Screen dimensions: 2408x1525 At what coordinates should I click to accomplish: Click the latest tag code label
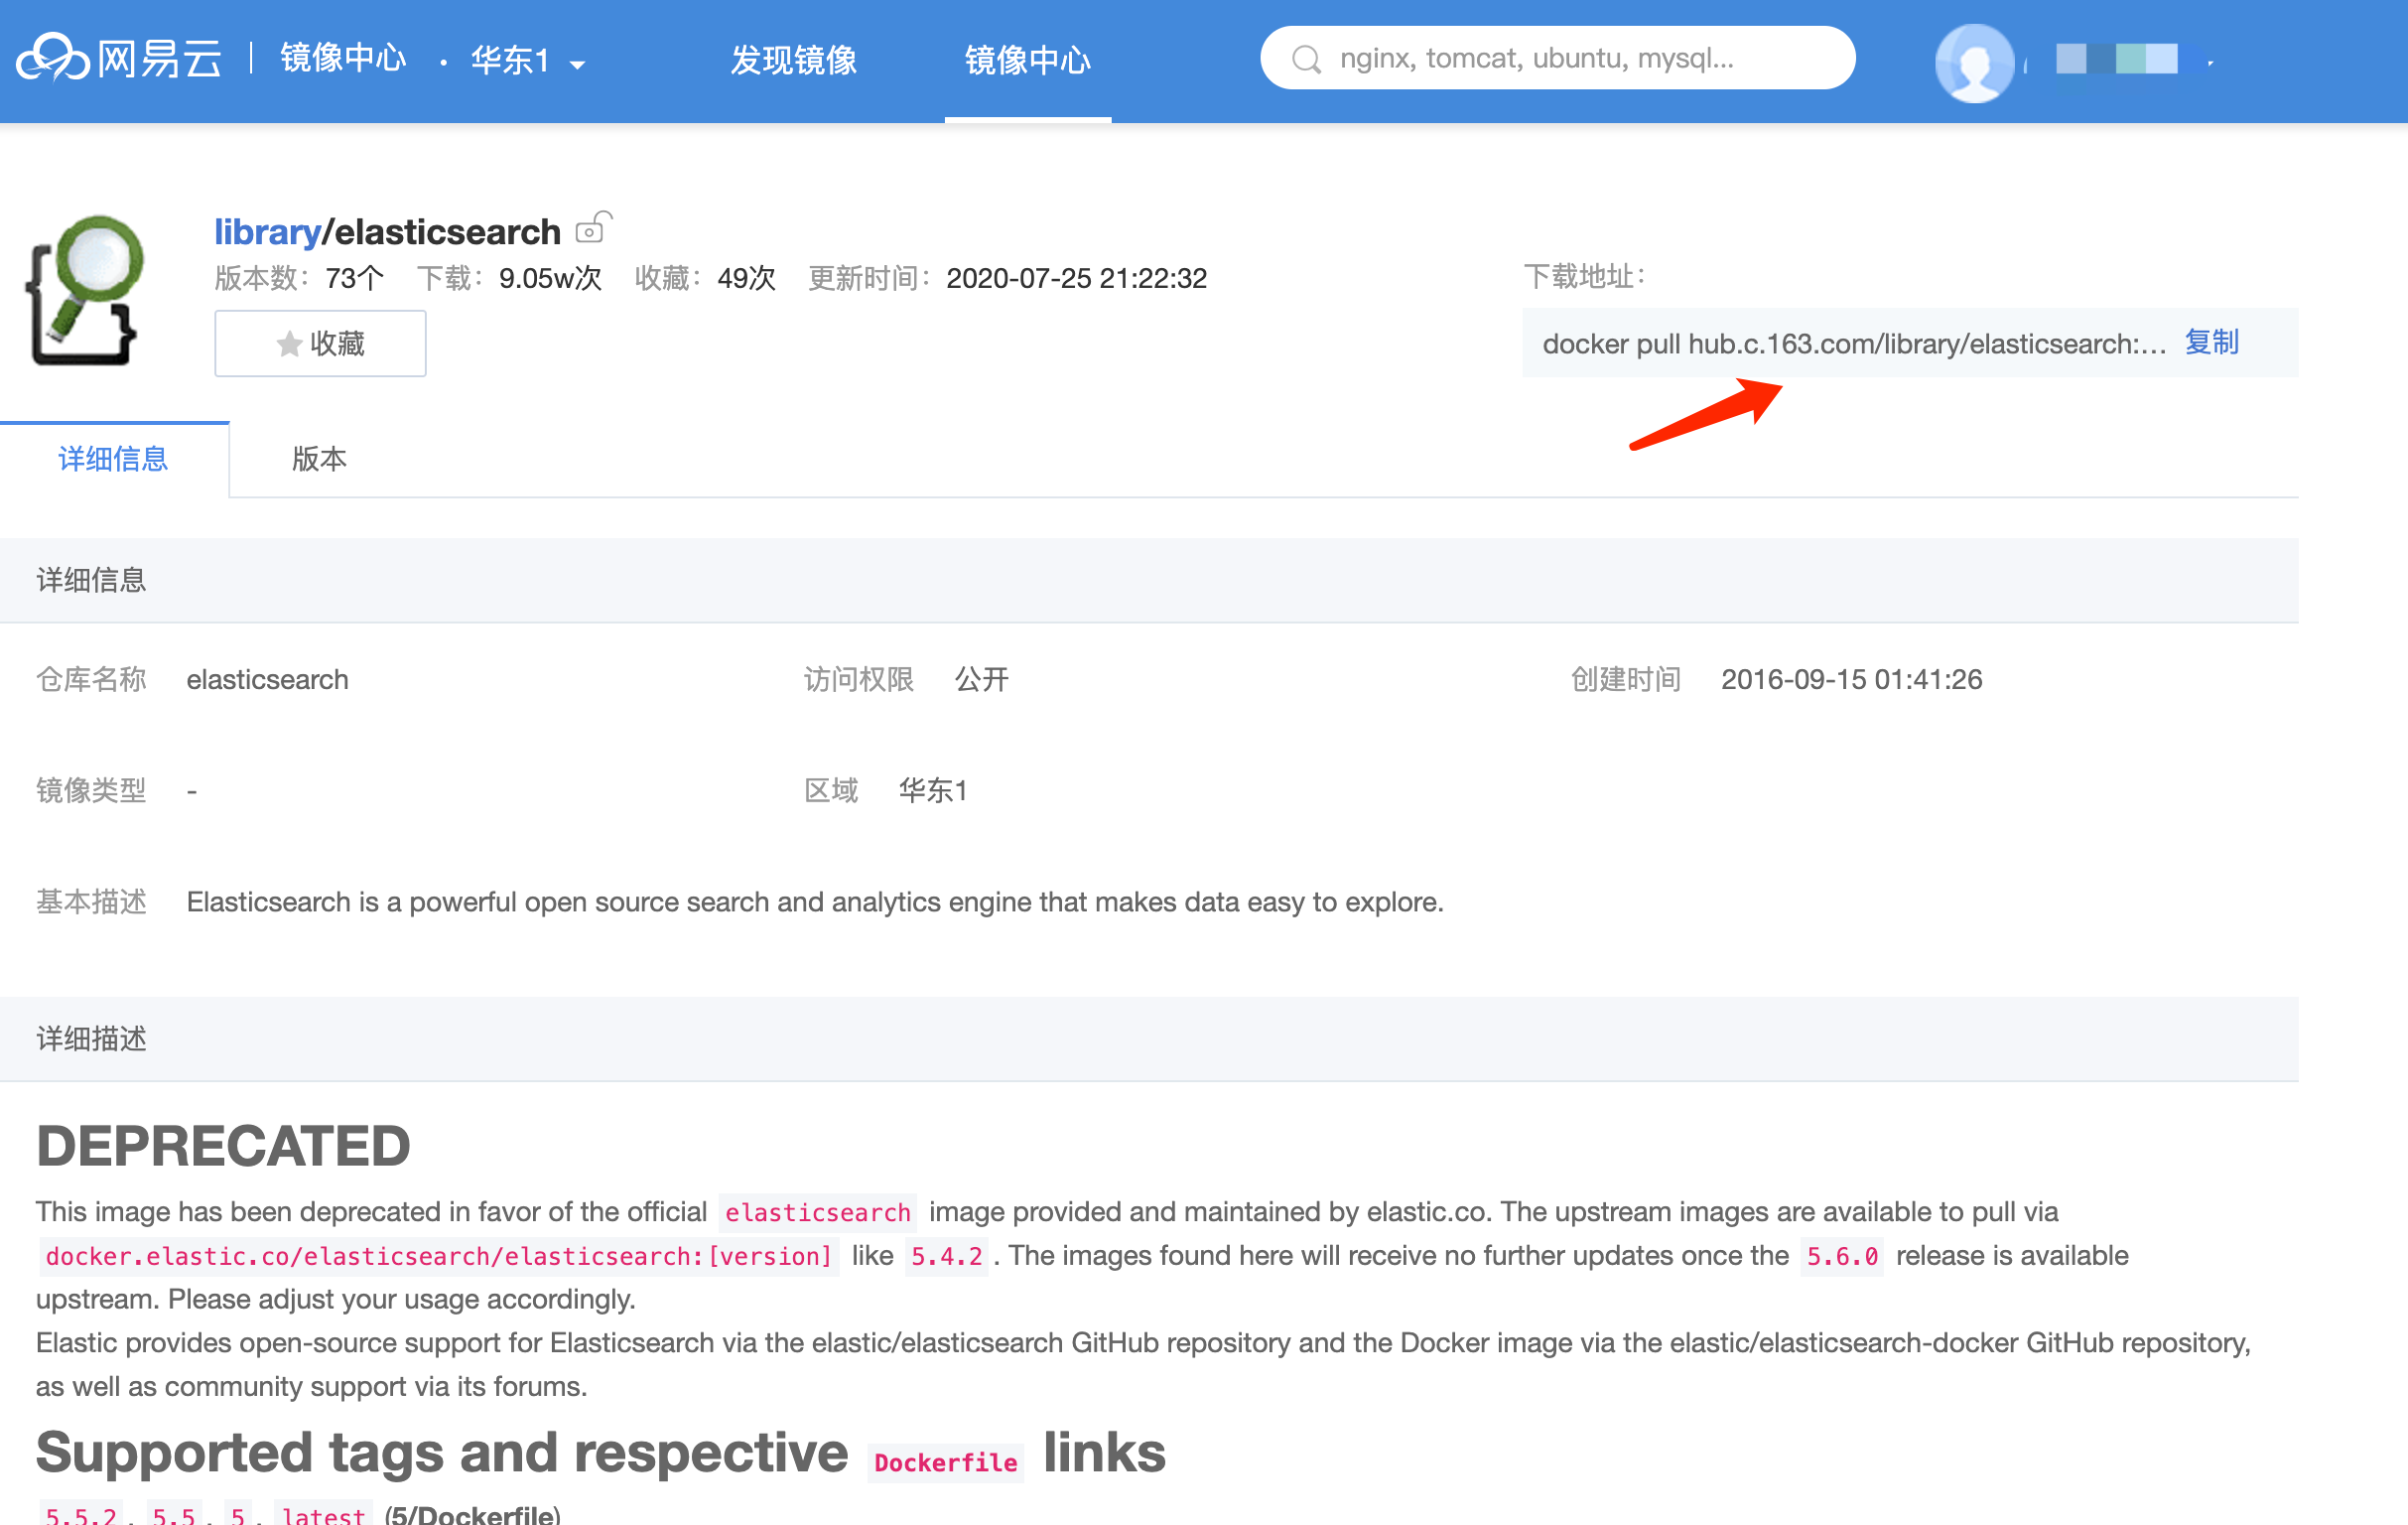pyautogui.click(x=322, y=1514)
